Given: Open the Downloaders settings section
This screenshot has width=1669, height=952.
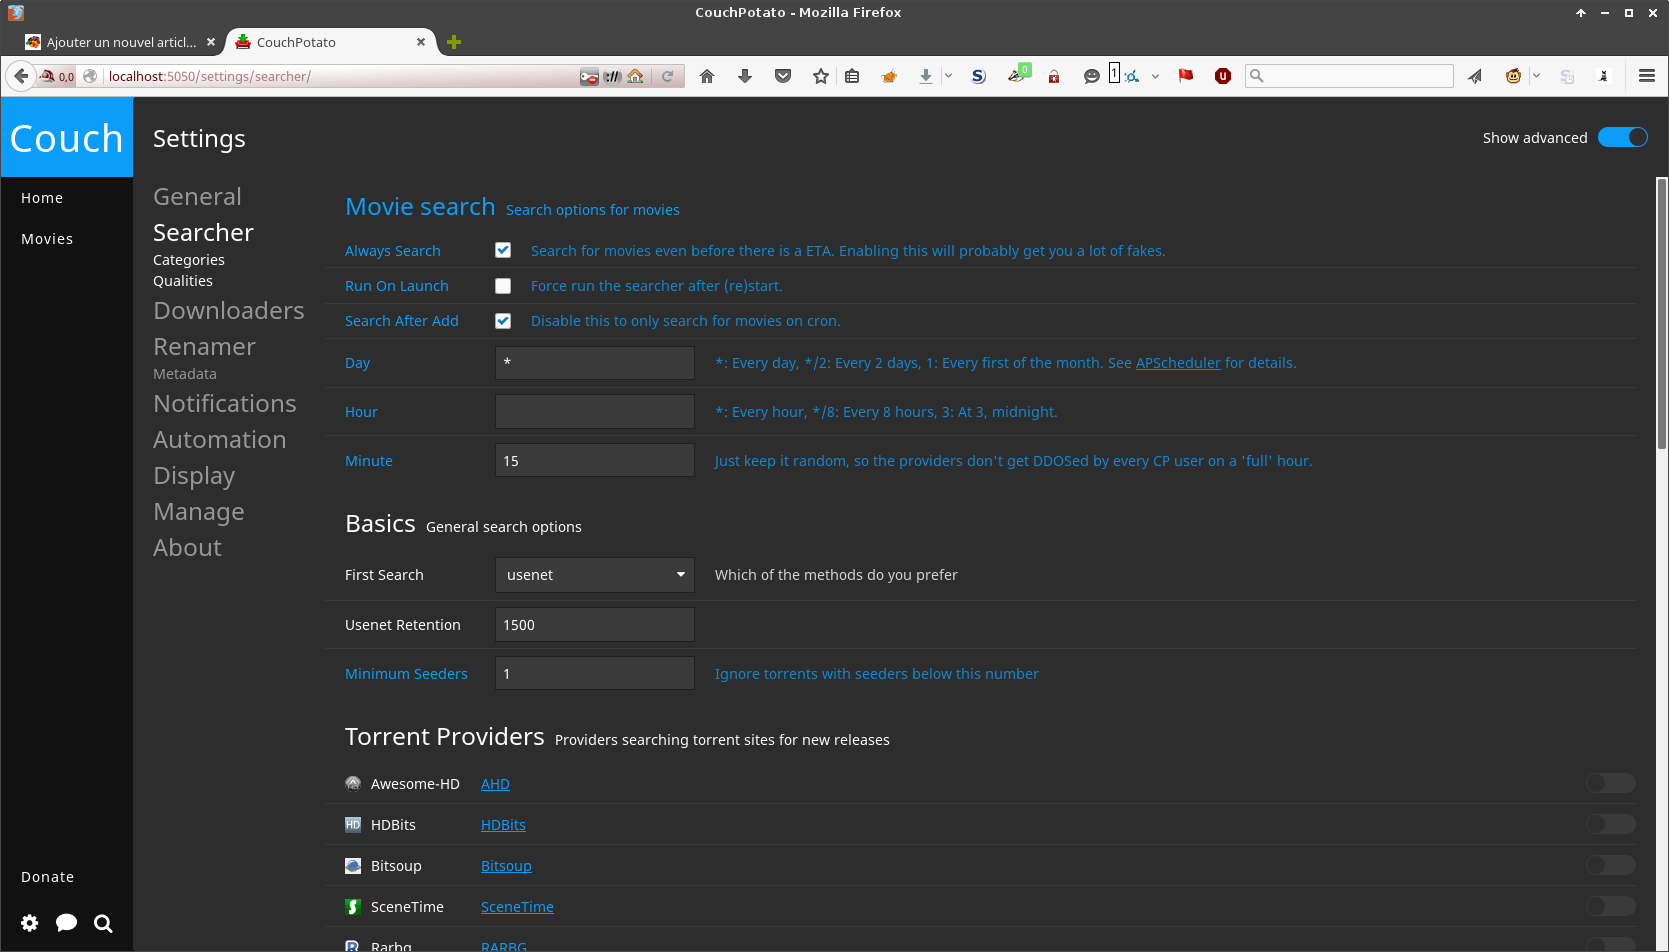Looking at the screenshot, I should tap(229, 311).
